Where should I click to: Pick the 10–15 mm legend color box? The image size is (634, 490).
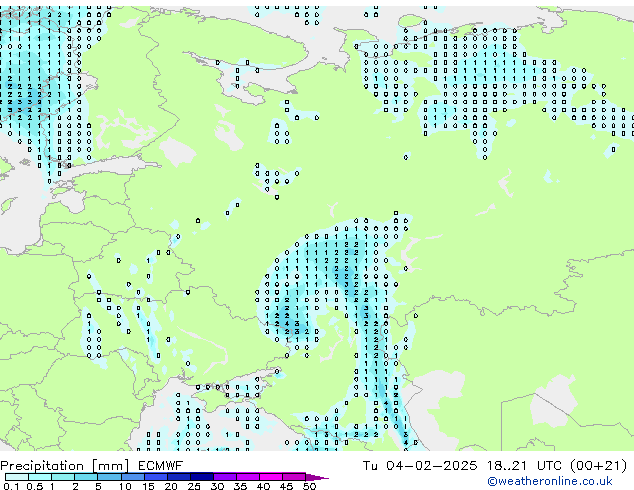pyautogui.click(x=133, y=477)
